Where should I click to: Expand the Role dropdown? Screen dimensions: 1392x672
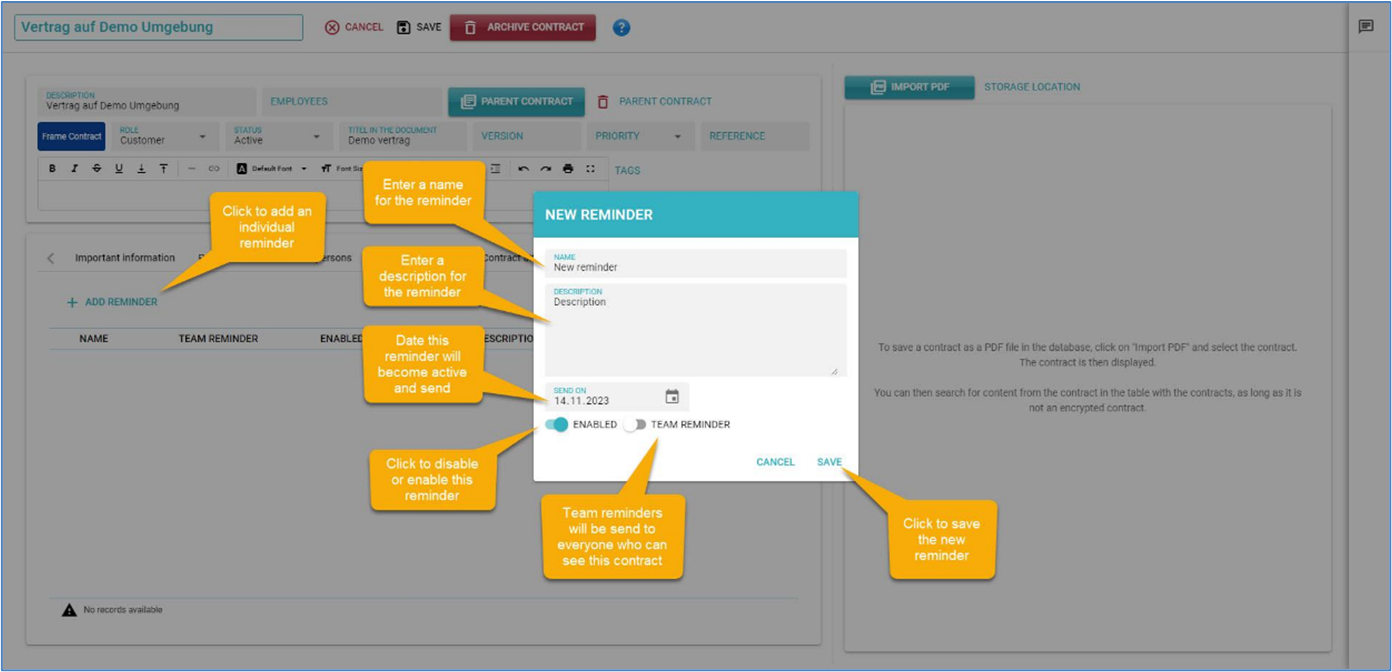202,137
